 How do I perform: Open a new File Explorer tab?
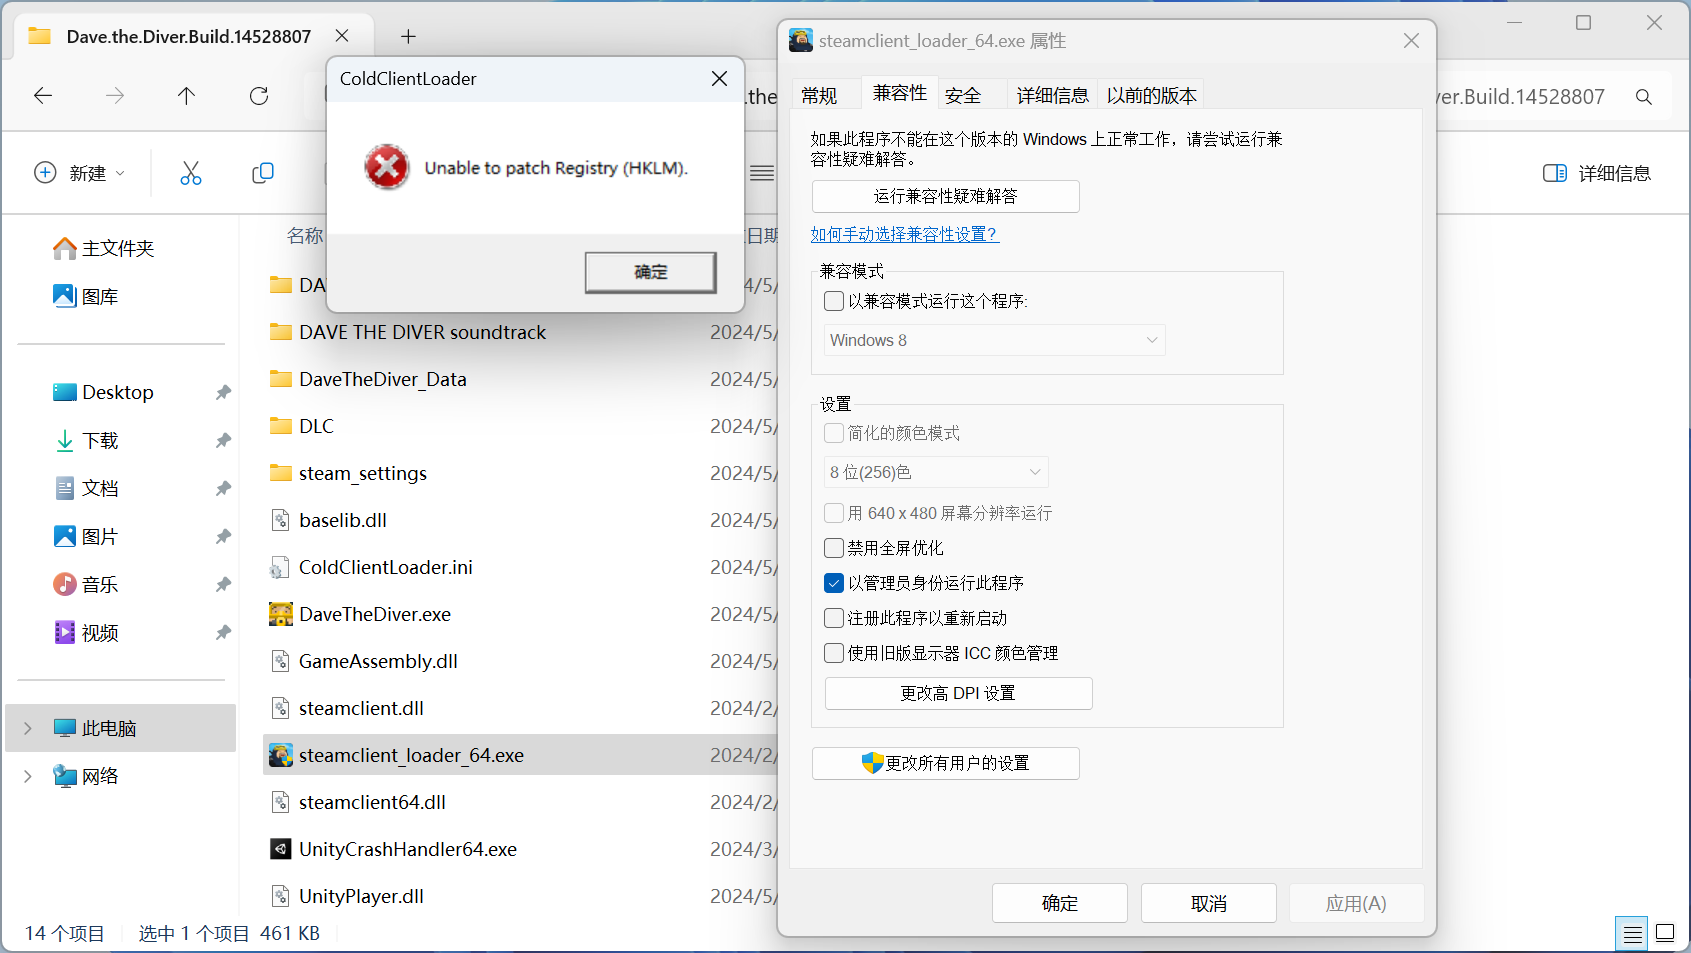click(408, 37)
